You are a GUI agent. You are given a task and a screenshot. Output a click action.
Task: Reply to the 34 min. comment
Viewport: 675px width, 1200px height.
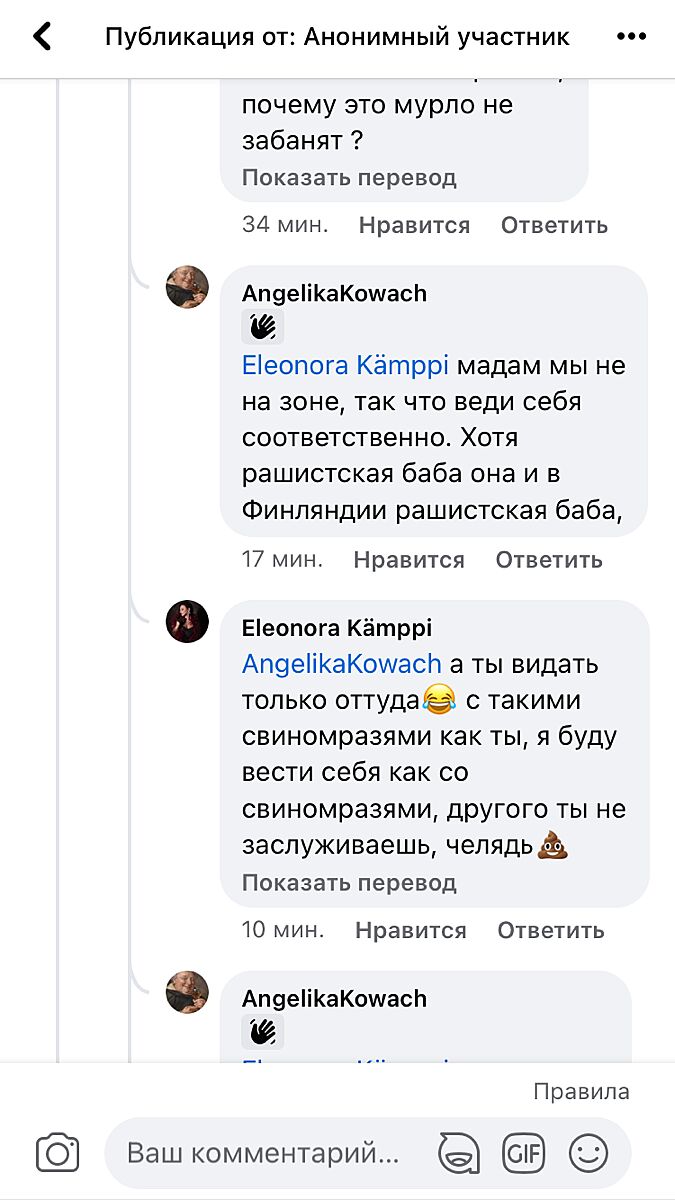pos(554,225)
